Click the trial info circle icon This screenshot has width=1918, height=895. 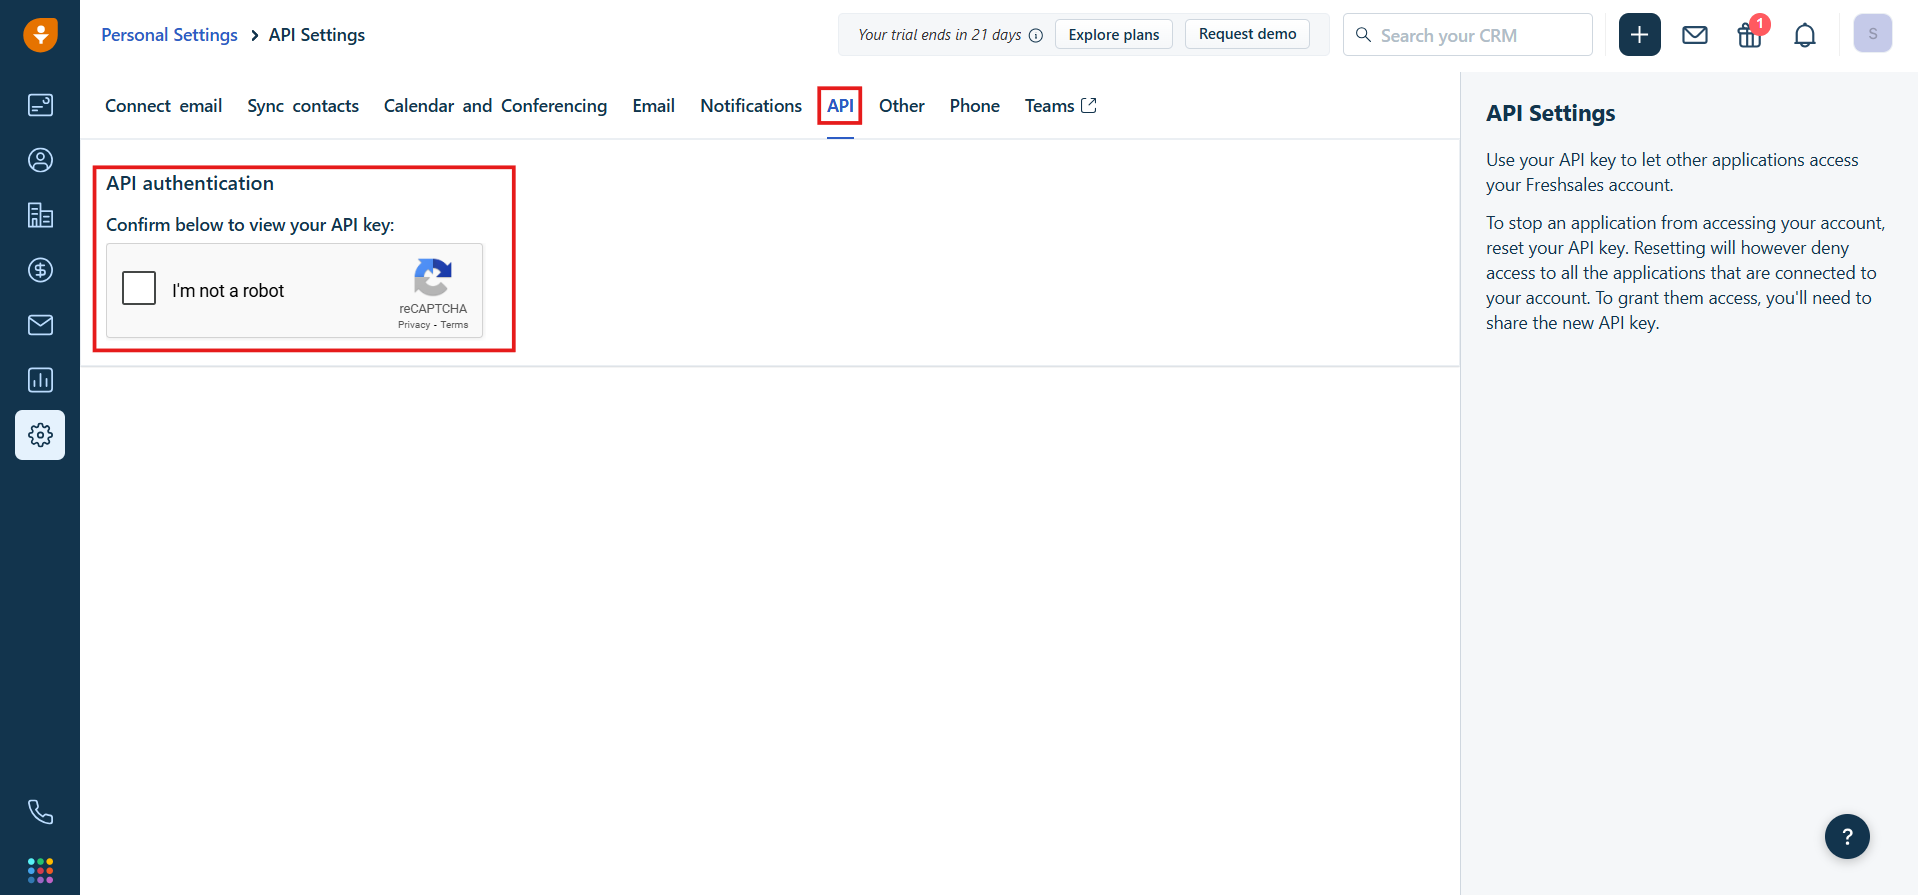(x=1036, y=35)
